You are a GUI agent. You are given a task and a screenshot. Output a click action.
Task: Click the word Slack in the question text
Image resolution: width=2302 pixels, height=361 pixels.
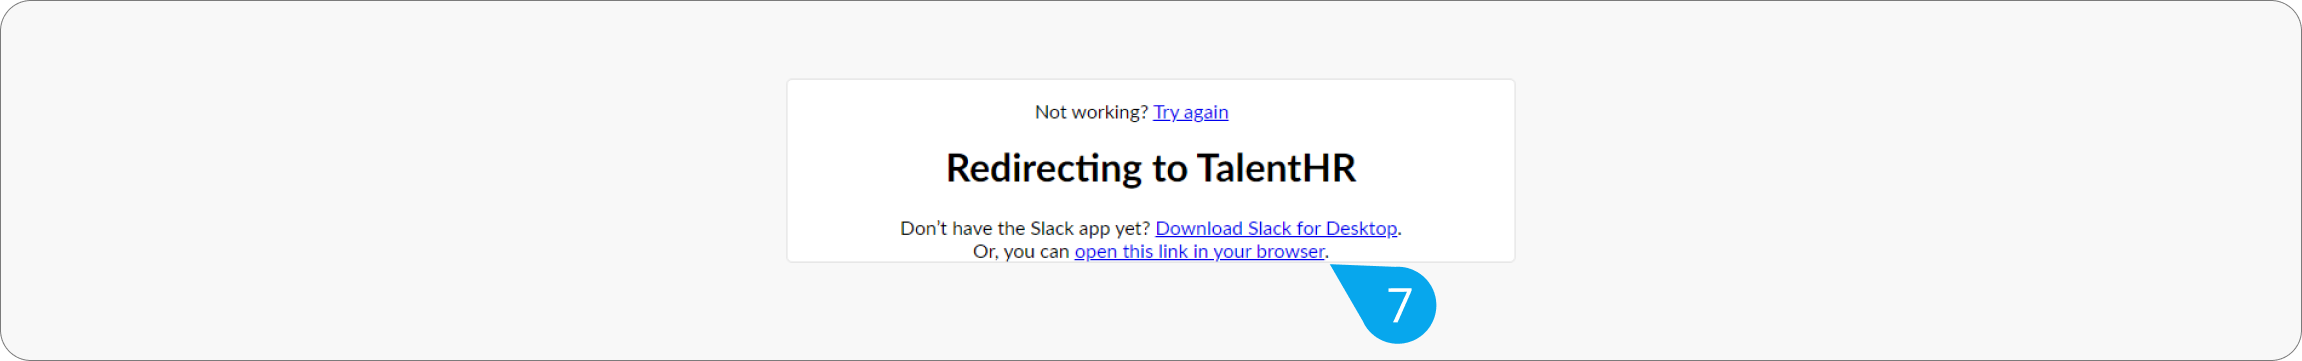click(1051, 228)
